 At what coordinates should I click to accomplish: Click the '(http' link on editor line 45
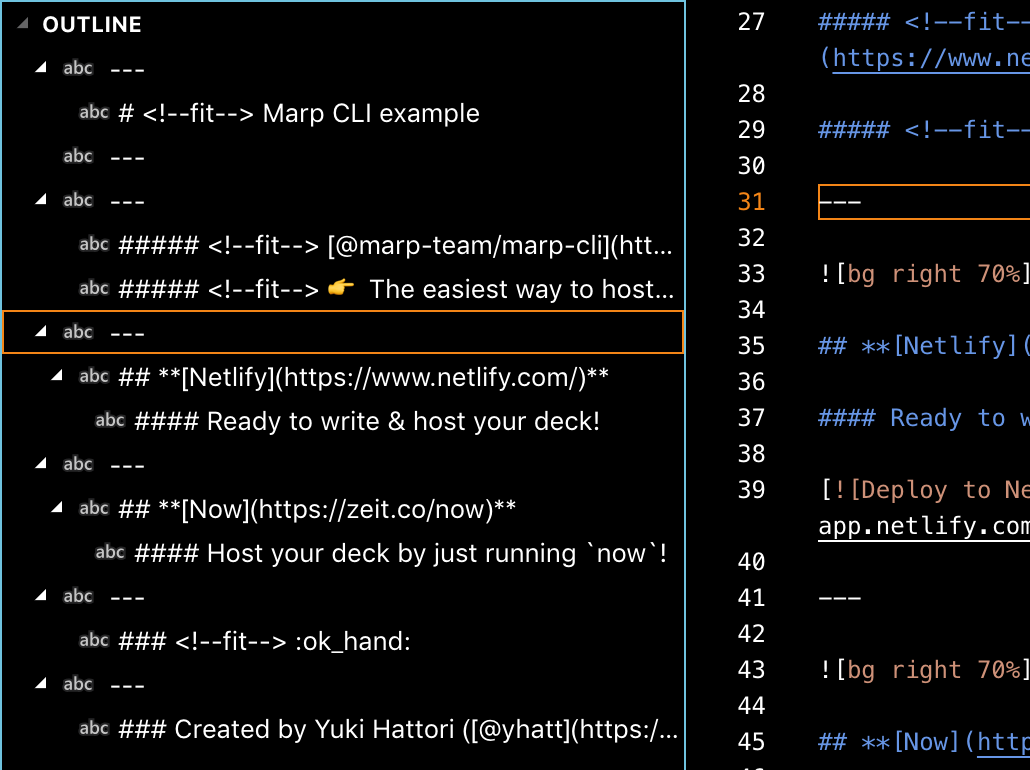tap(997, 742)
